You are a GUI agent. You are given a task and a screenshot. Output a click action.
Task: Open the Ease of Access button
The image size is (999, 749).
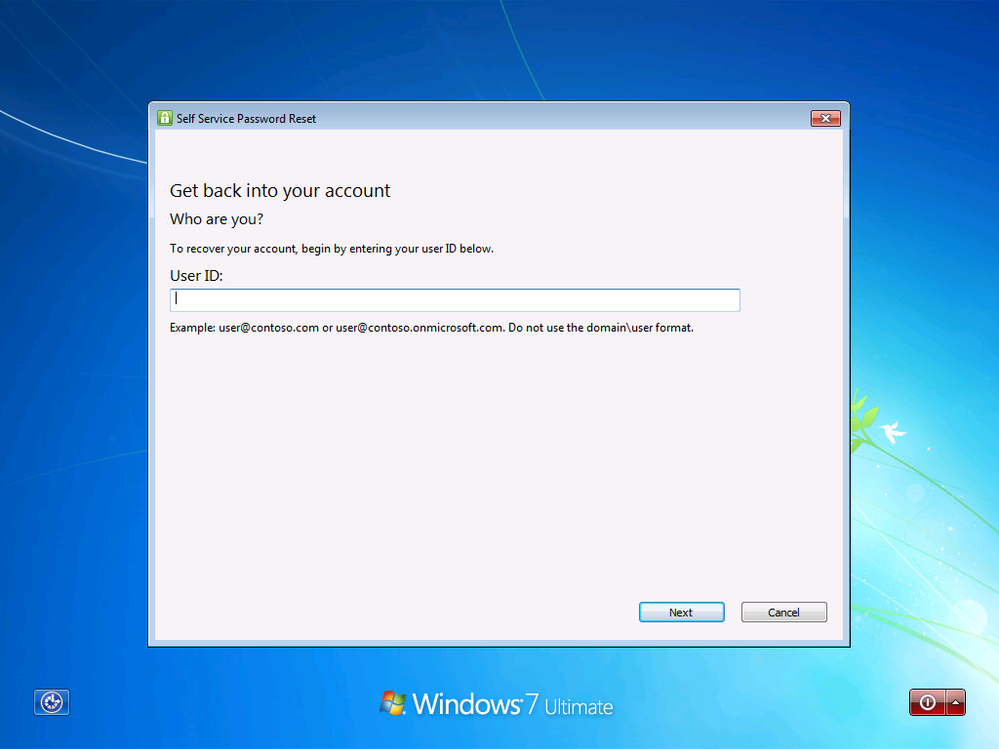52,703
